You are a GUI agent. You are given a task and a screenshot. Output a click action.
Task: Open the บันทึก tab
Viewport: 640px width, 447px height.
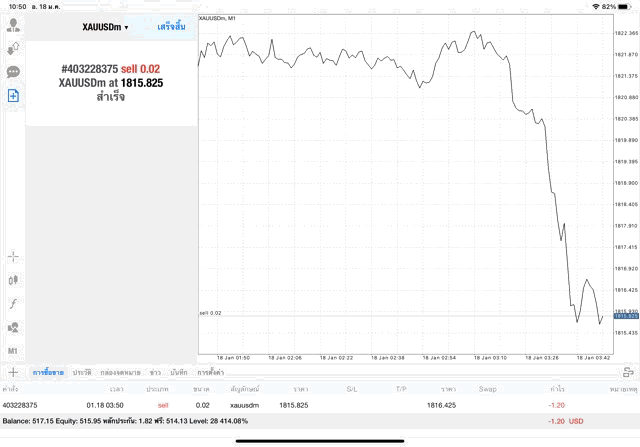pyautogui.click(x=179, y=372)
